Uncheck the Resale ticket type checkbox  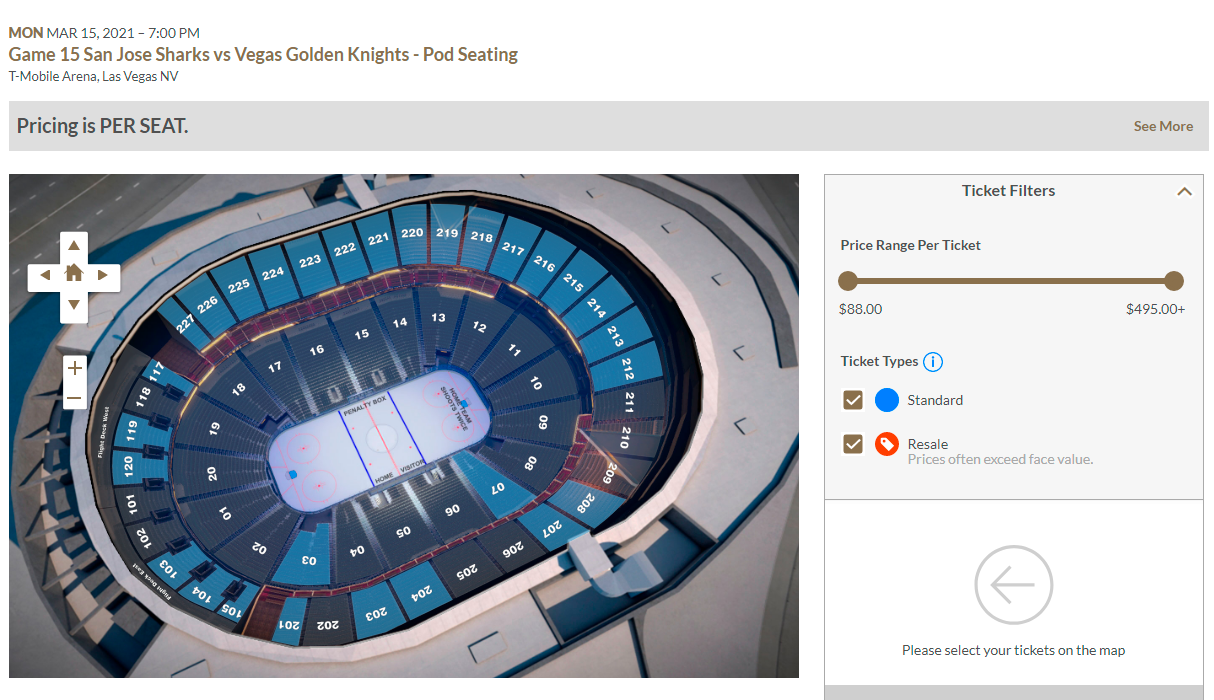[853, 444]
